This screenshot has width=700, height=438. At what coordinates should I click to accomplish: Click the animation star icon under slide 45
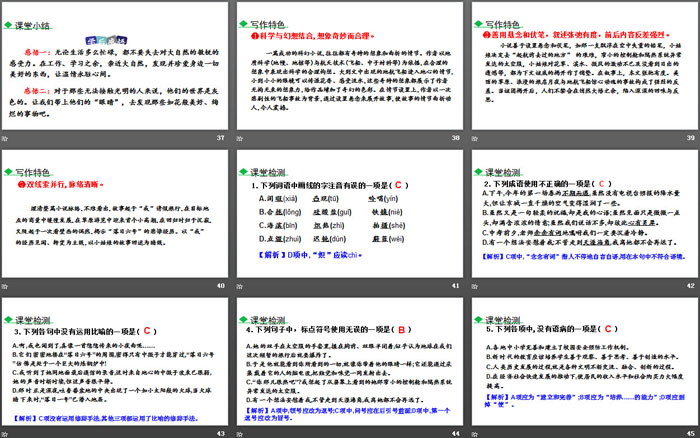coord(475,434)
